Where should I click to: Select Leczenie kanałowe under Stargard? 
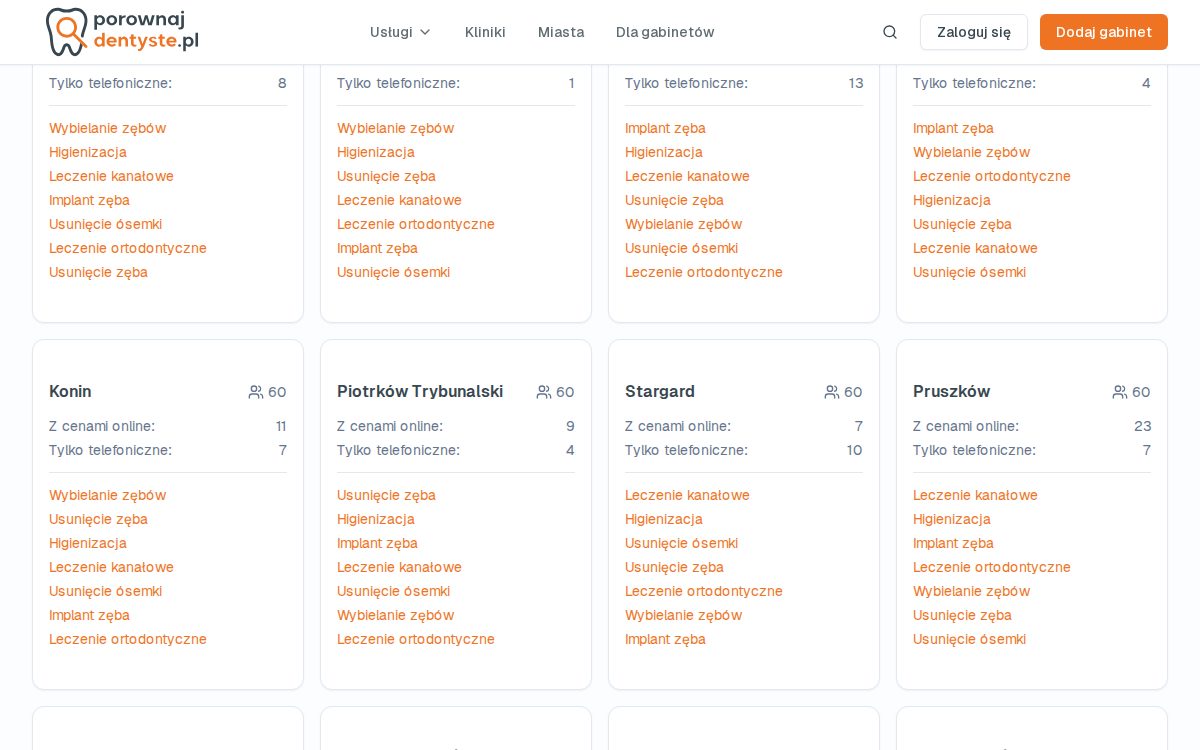pyautogui.click(x=687, y=495)
